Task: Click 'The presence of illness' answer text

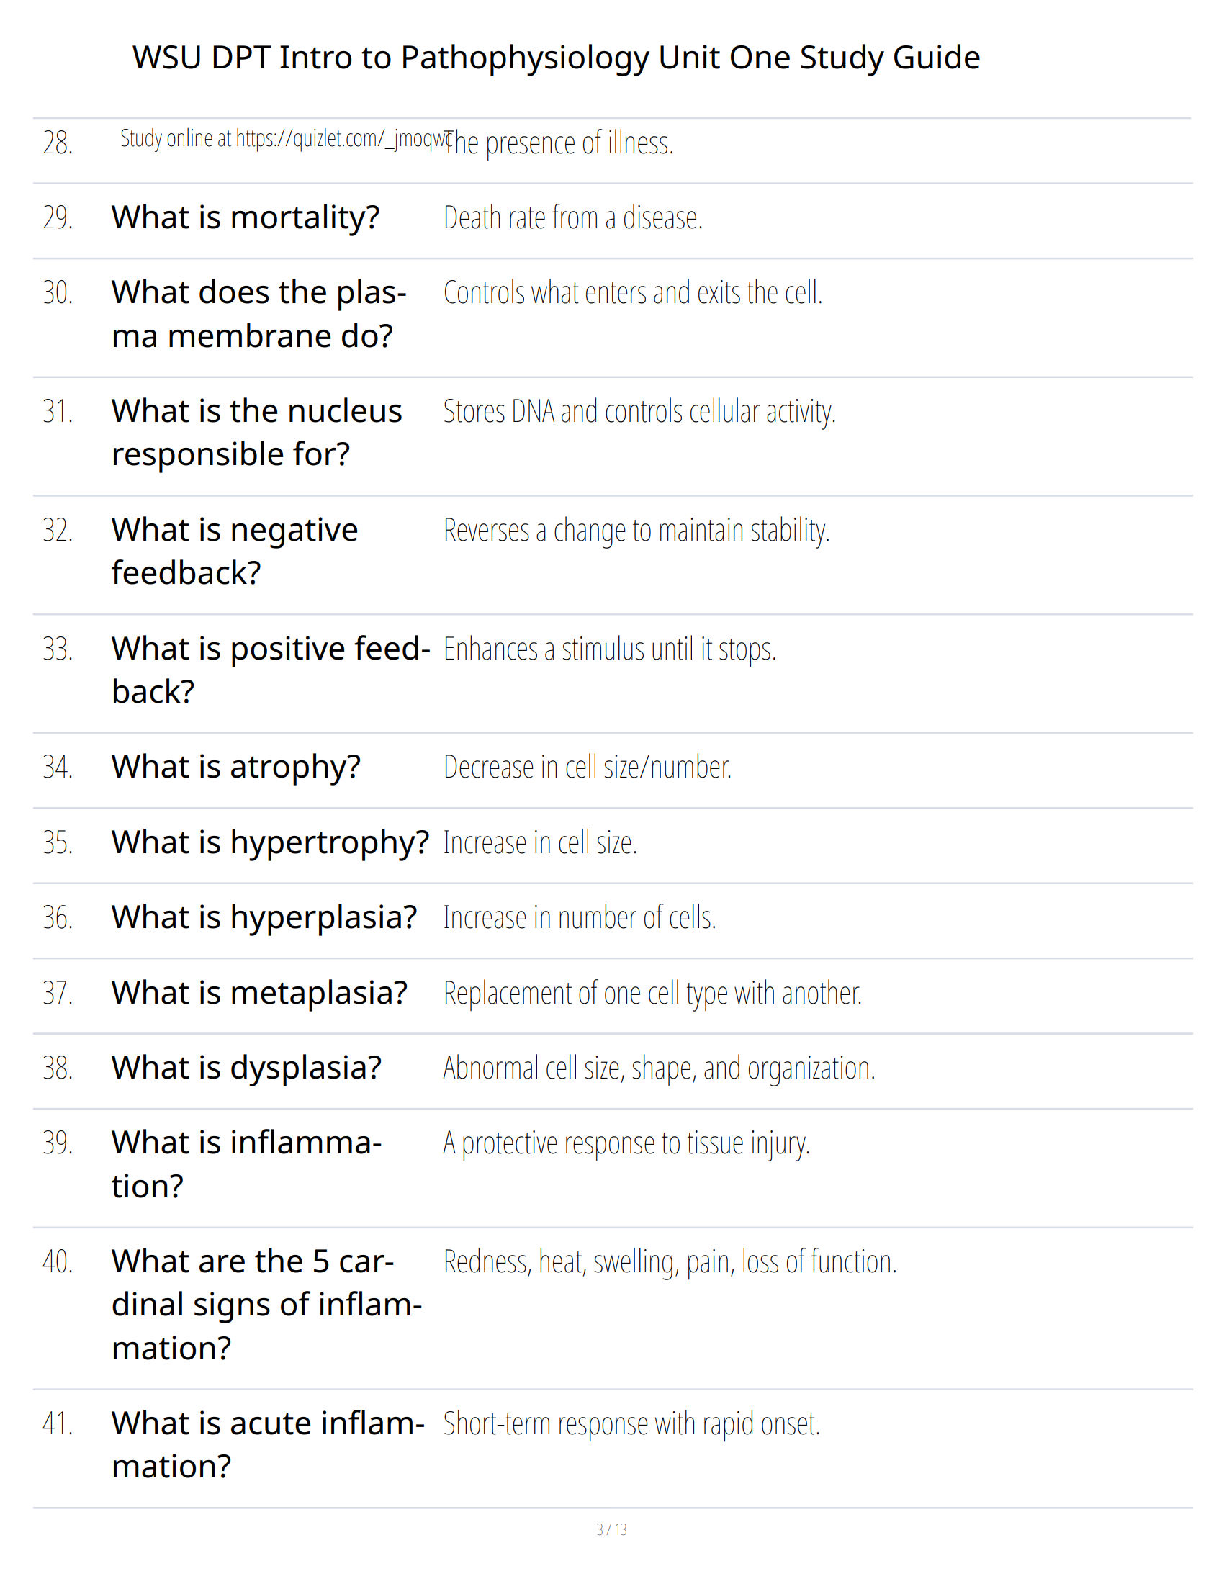Action: click(x=560, y=143)
